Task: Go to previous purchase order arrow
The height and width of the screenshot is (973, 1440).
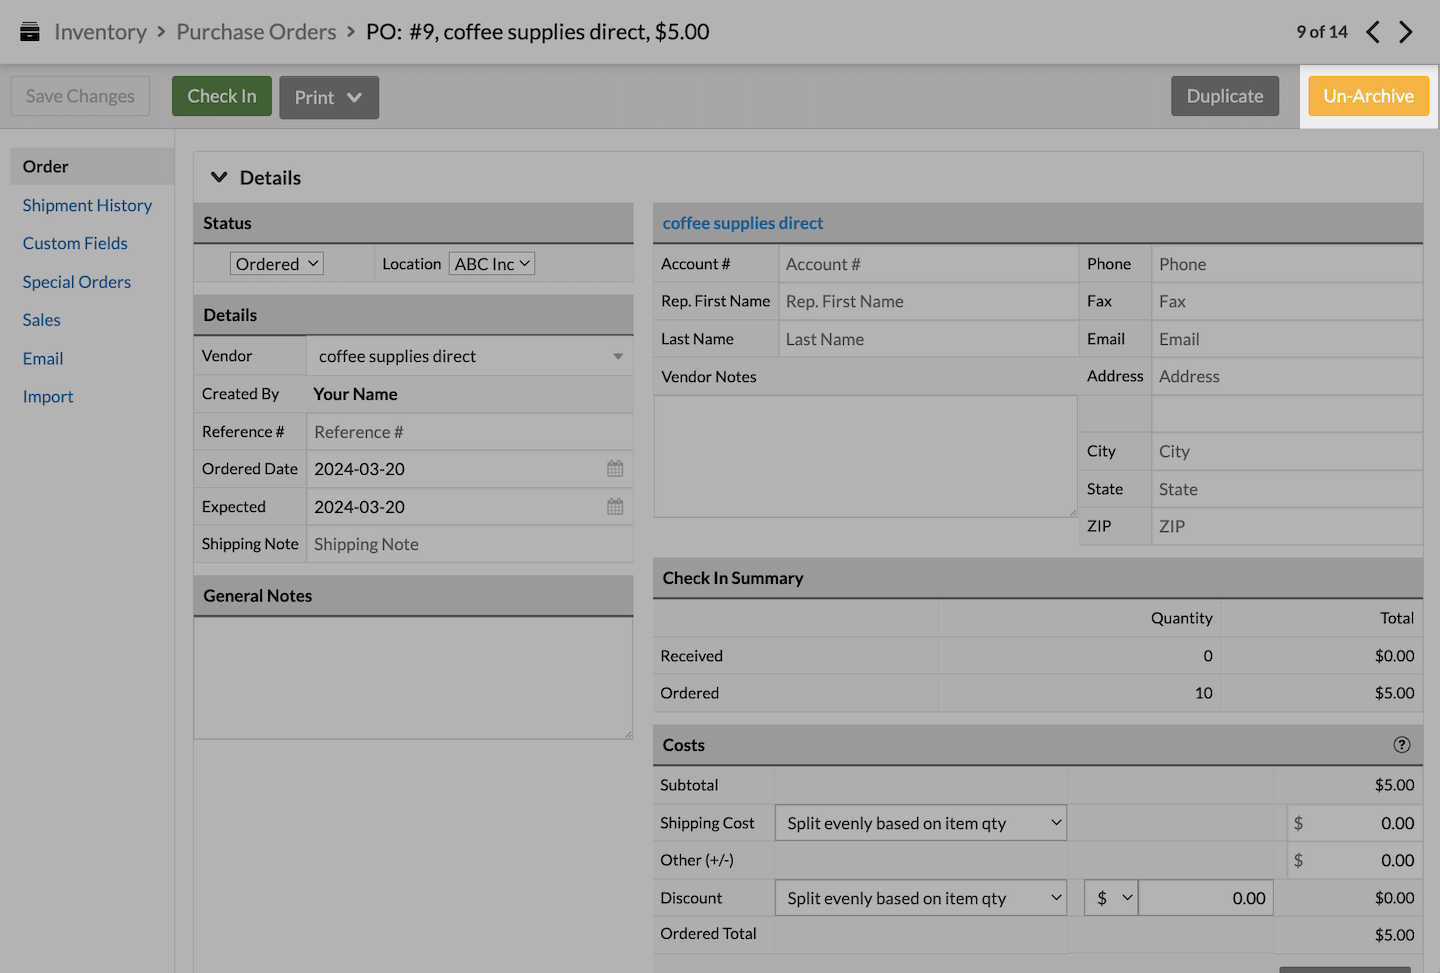Action: (1373, 32)
